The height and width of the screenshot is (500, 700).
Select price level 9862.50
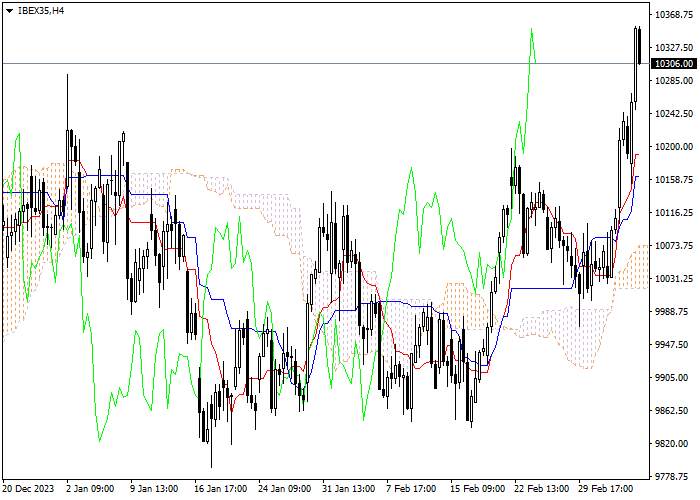[x=672, y=410]
